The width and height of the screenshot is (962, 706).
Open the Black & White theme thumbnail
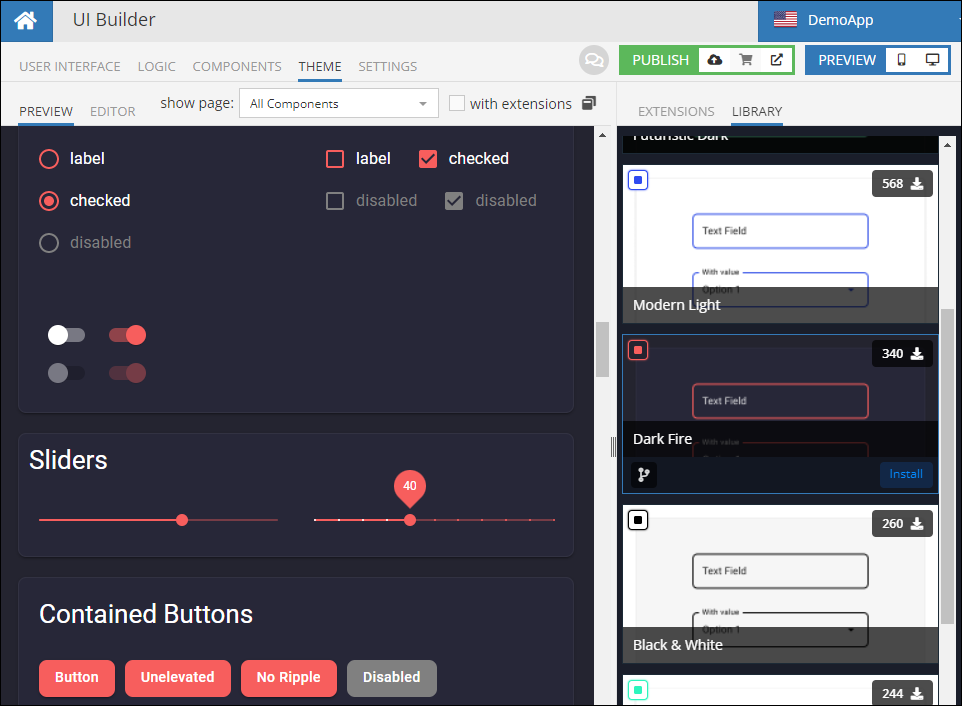coord(780,584)
